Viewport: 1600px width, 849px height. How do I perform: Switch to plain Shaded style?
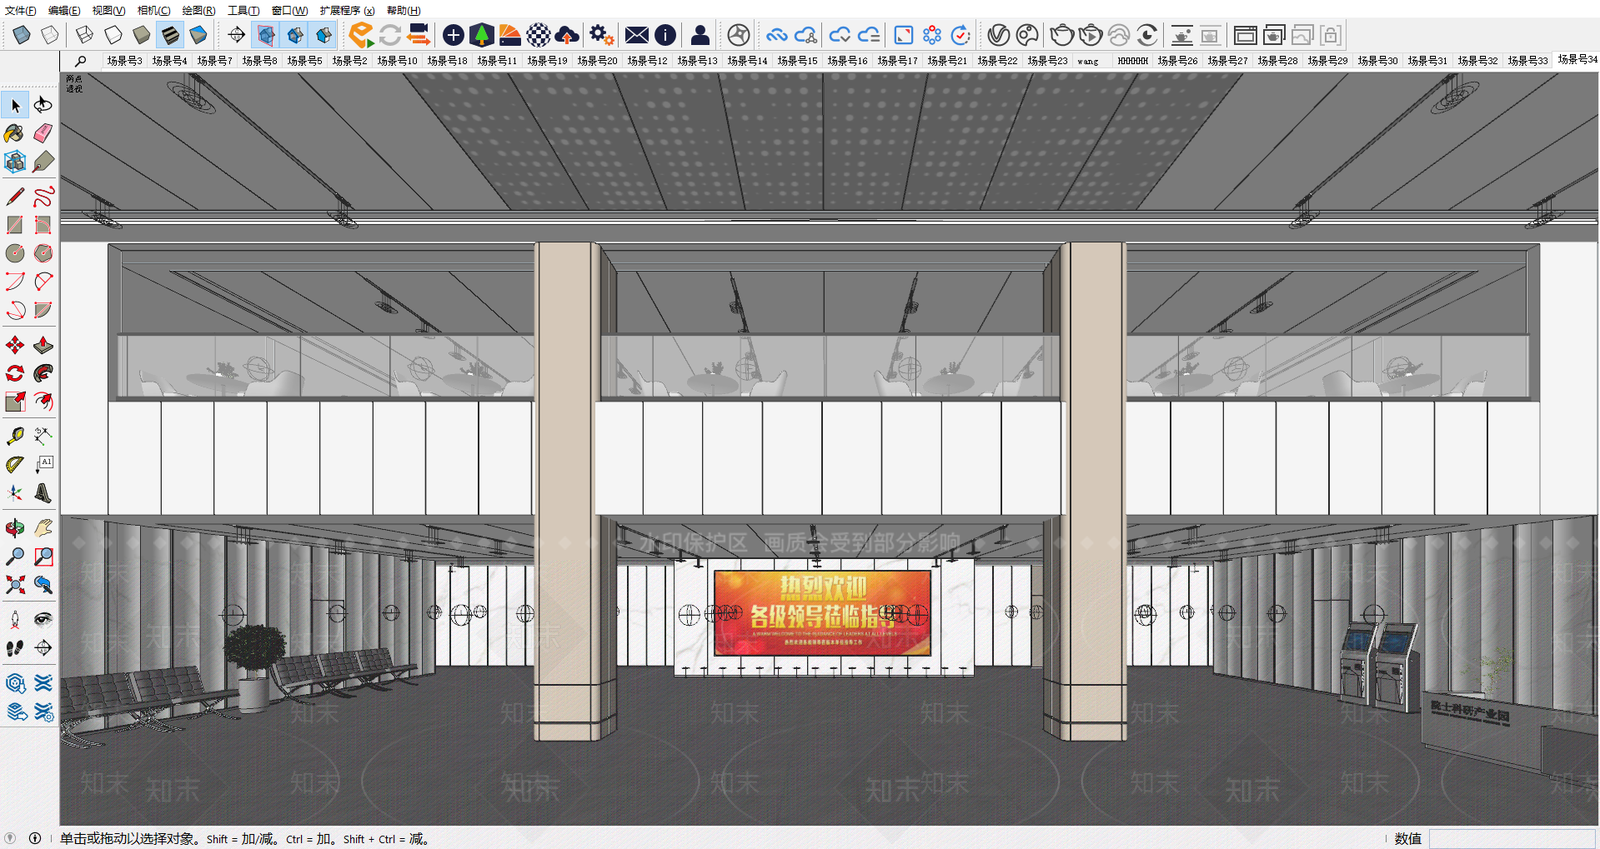click(x=141, y=35)
